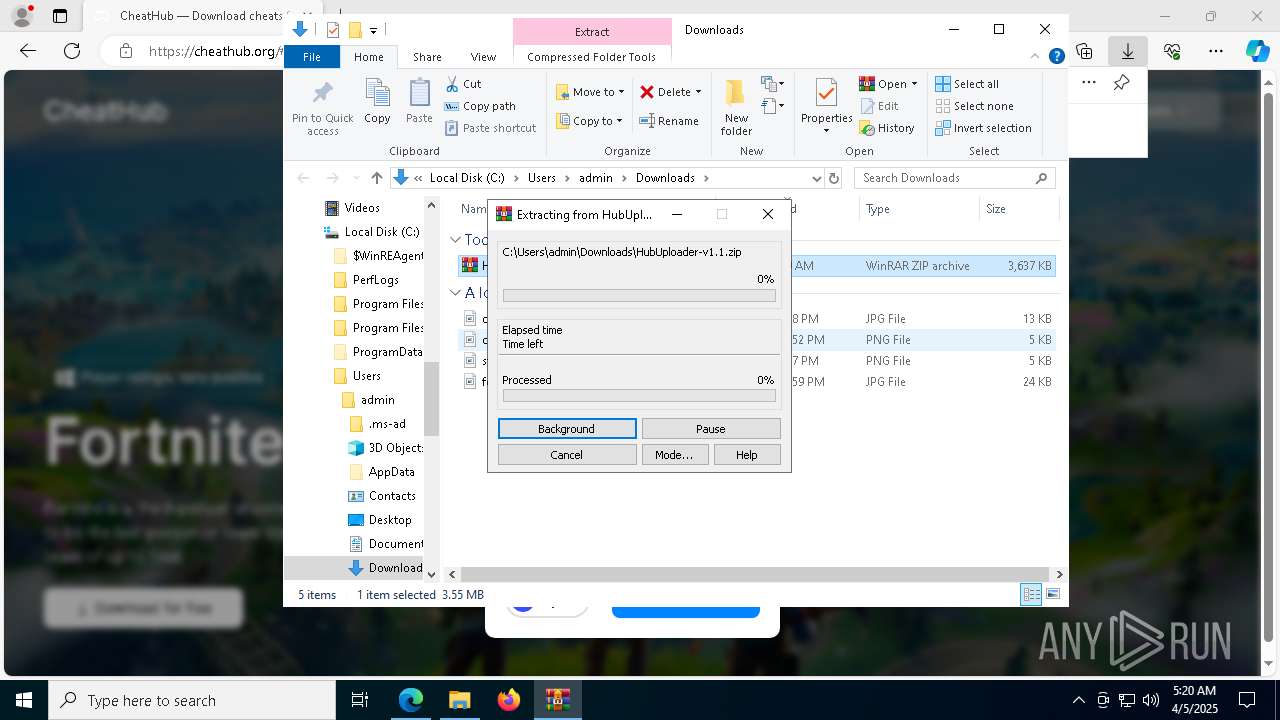
Task: Click the Refresh address bar icon
Action: (835, 178)
